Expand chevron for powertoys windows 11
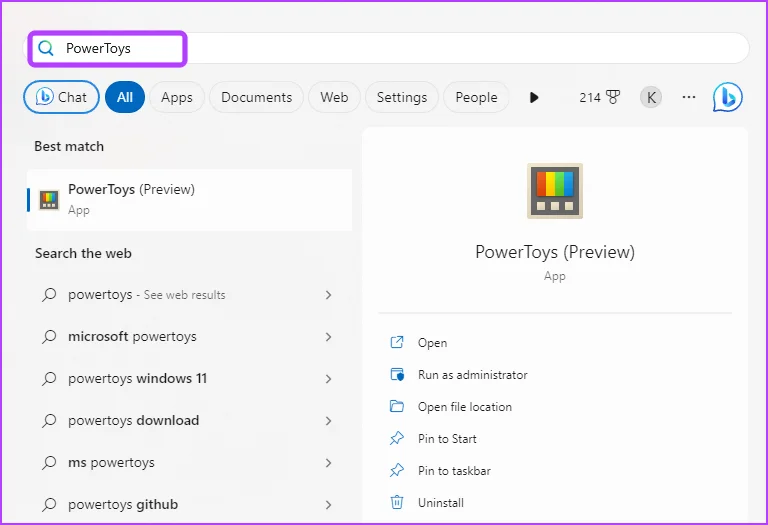Viewport: 768px width, 525px height. (329, 379)
